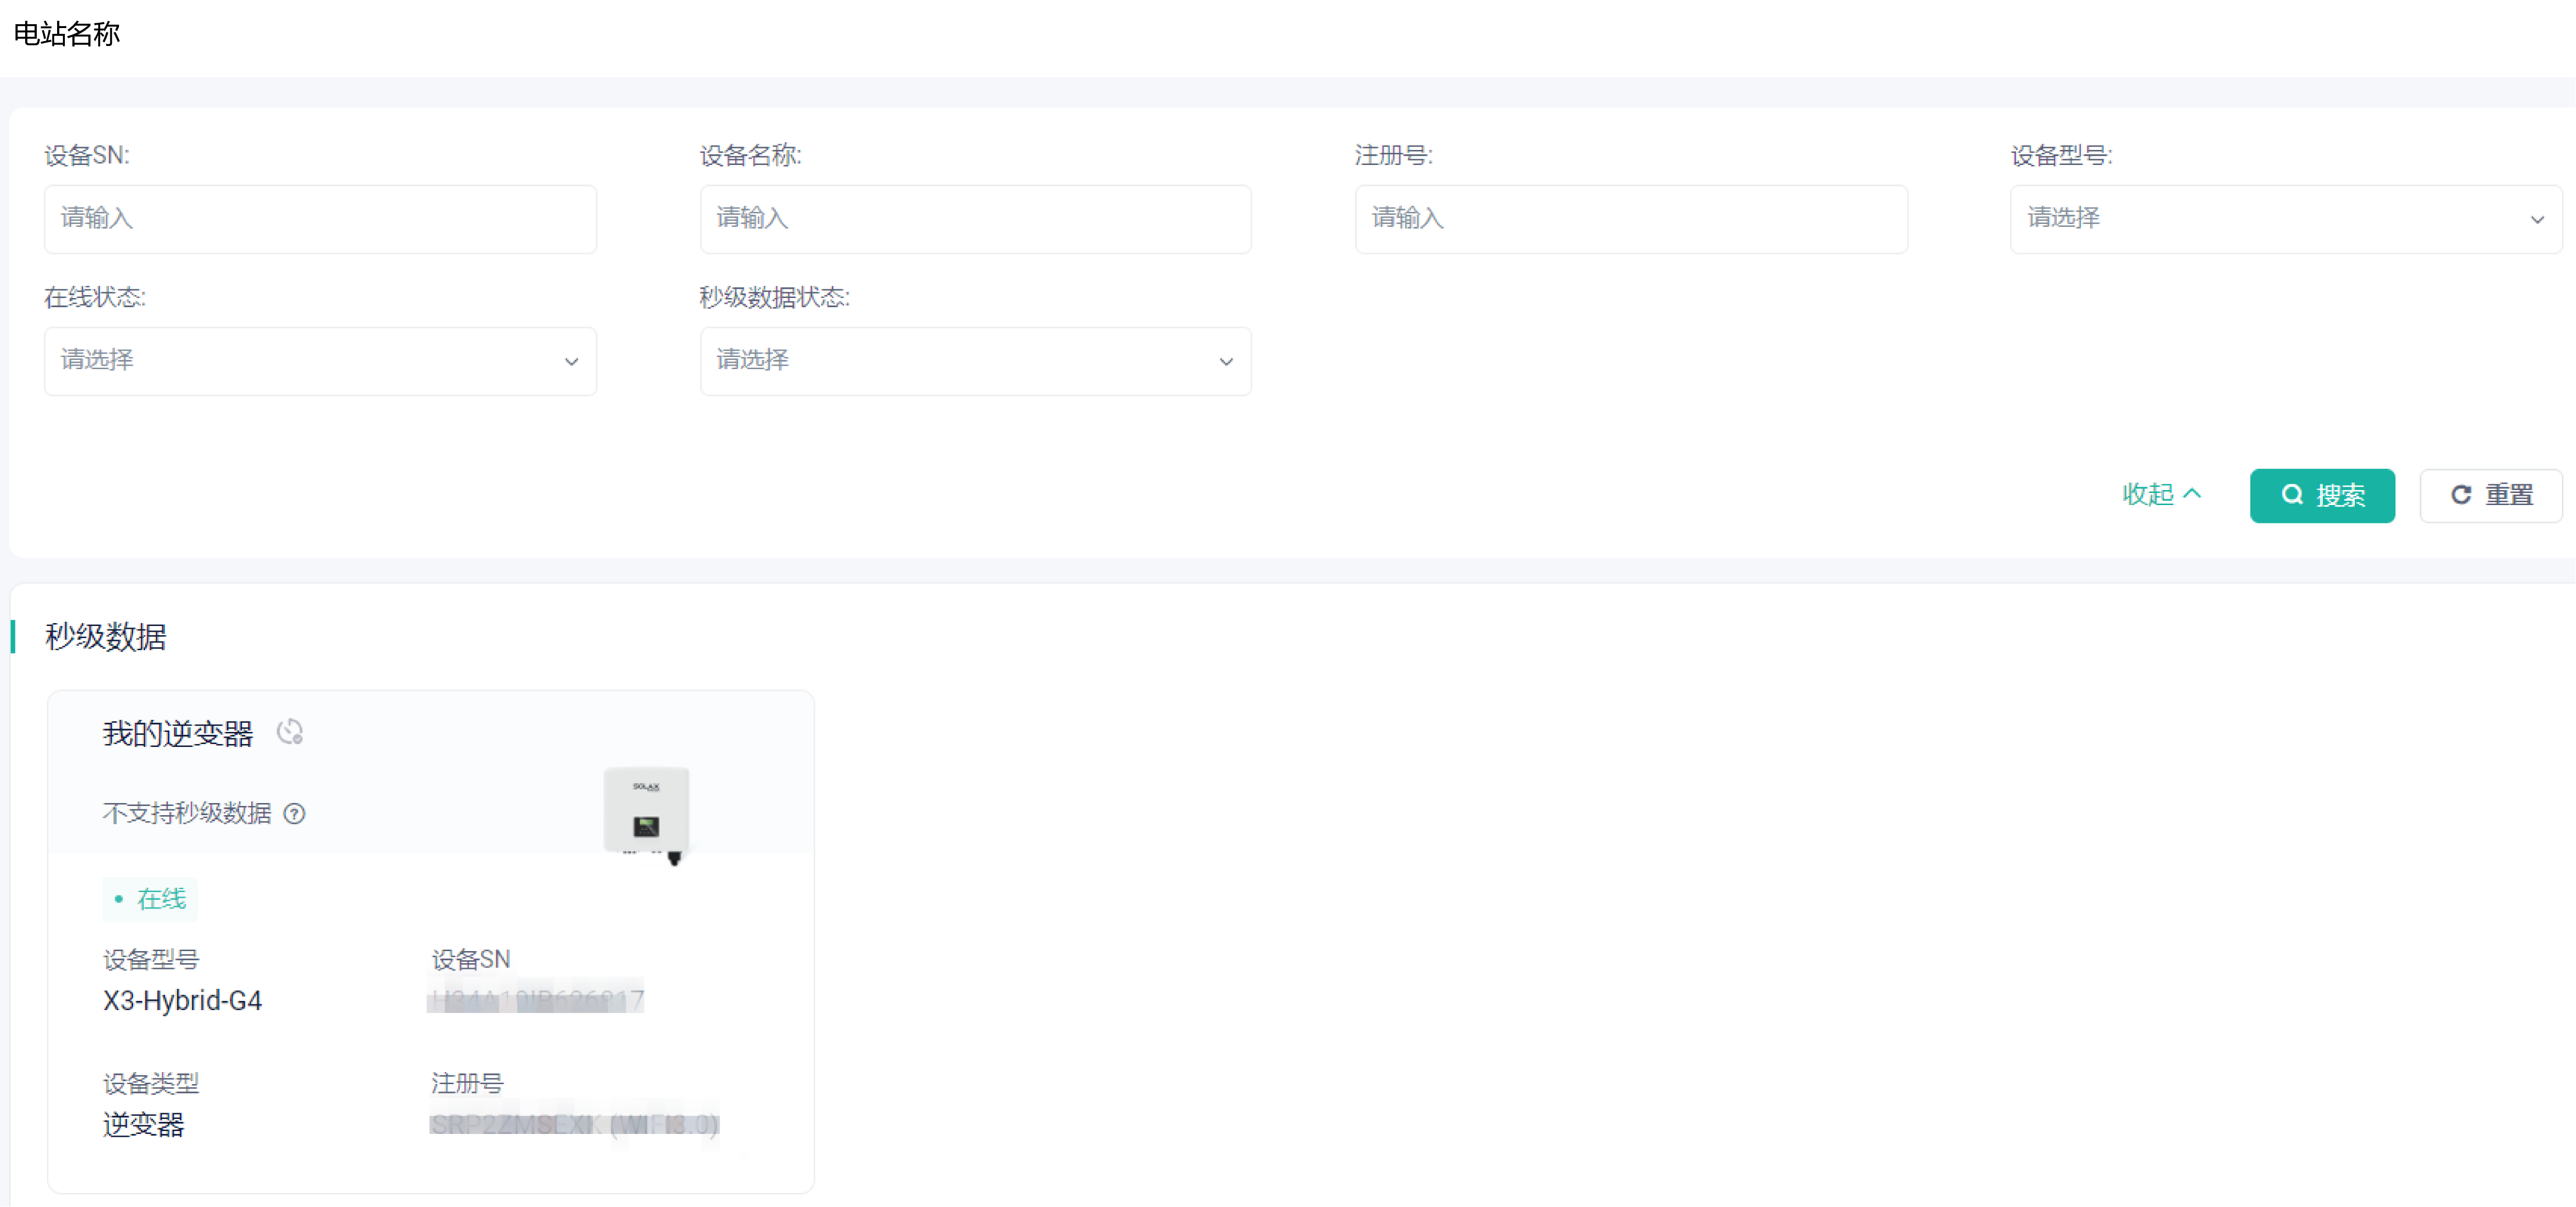
Task: Click the blurred 注册号 value
Action: click(x=574, y=1124)
